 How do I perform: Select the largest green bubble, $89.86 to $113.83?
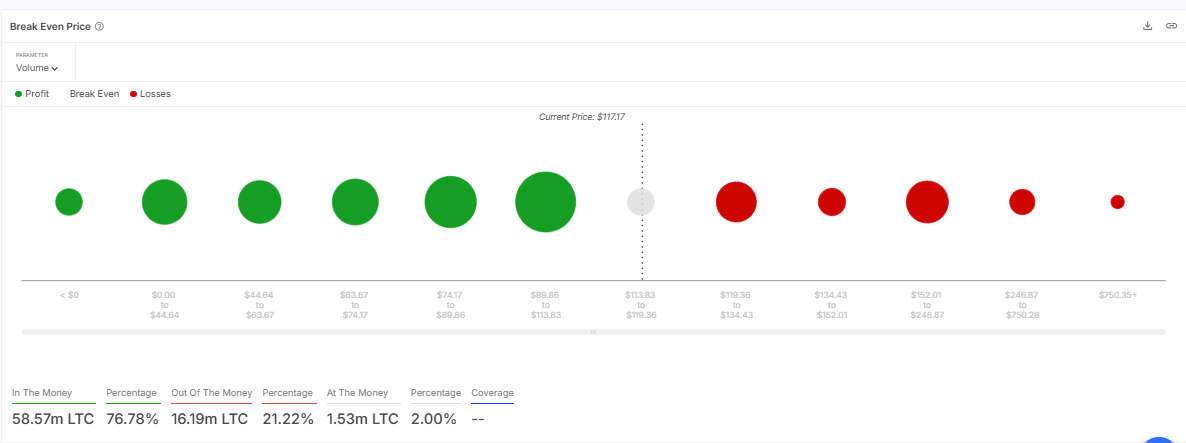pos(545,202)
